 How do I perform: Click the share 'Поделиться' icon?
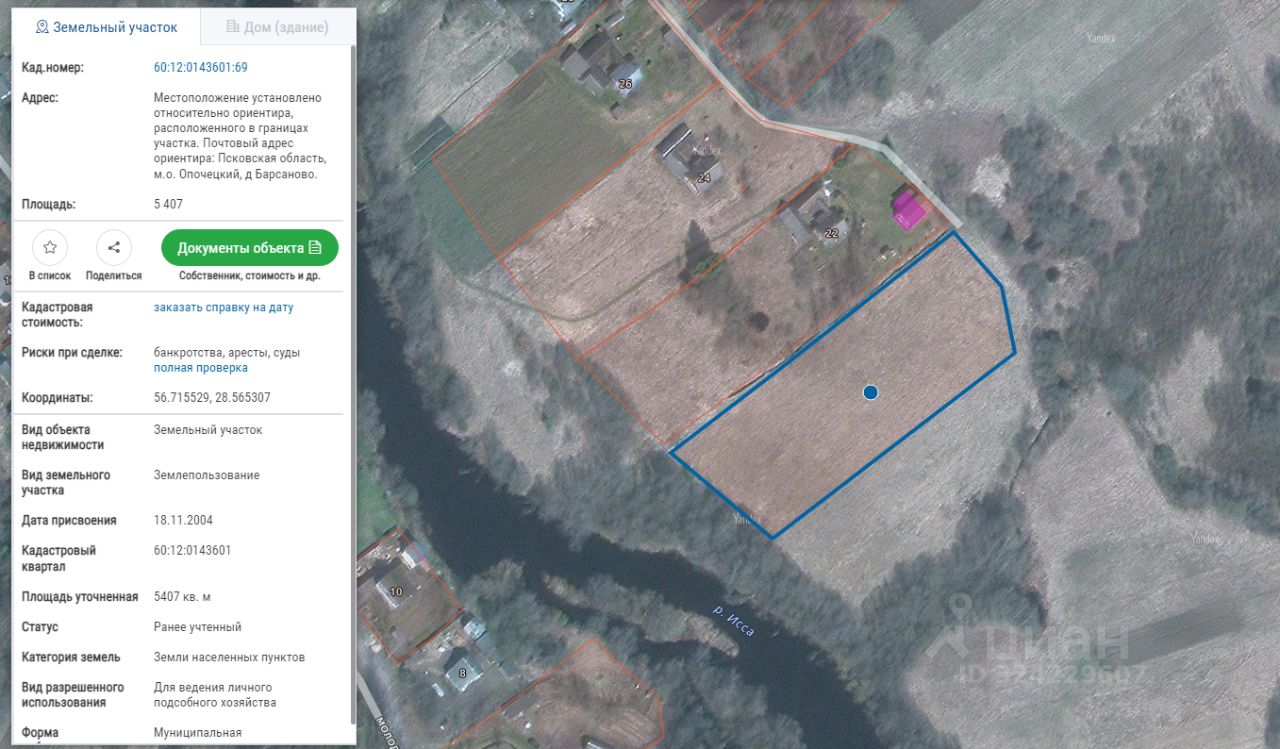point(114,247)
